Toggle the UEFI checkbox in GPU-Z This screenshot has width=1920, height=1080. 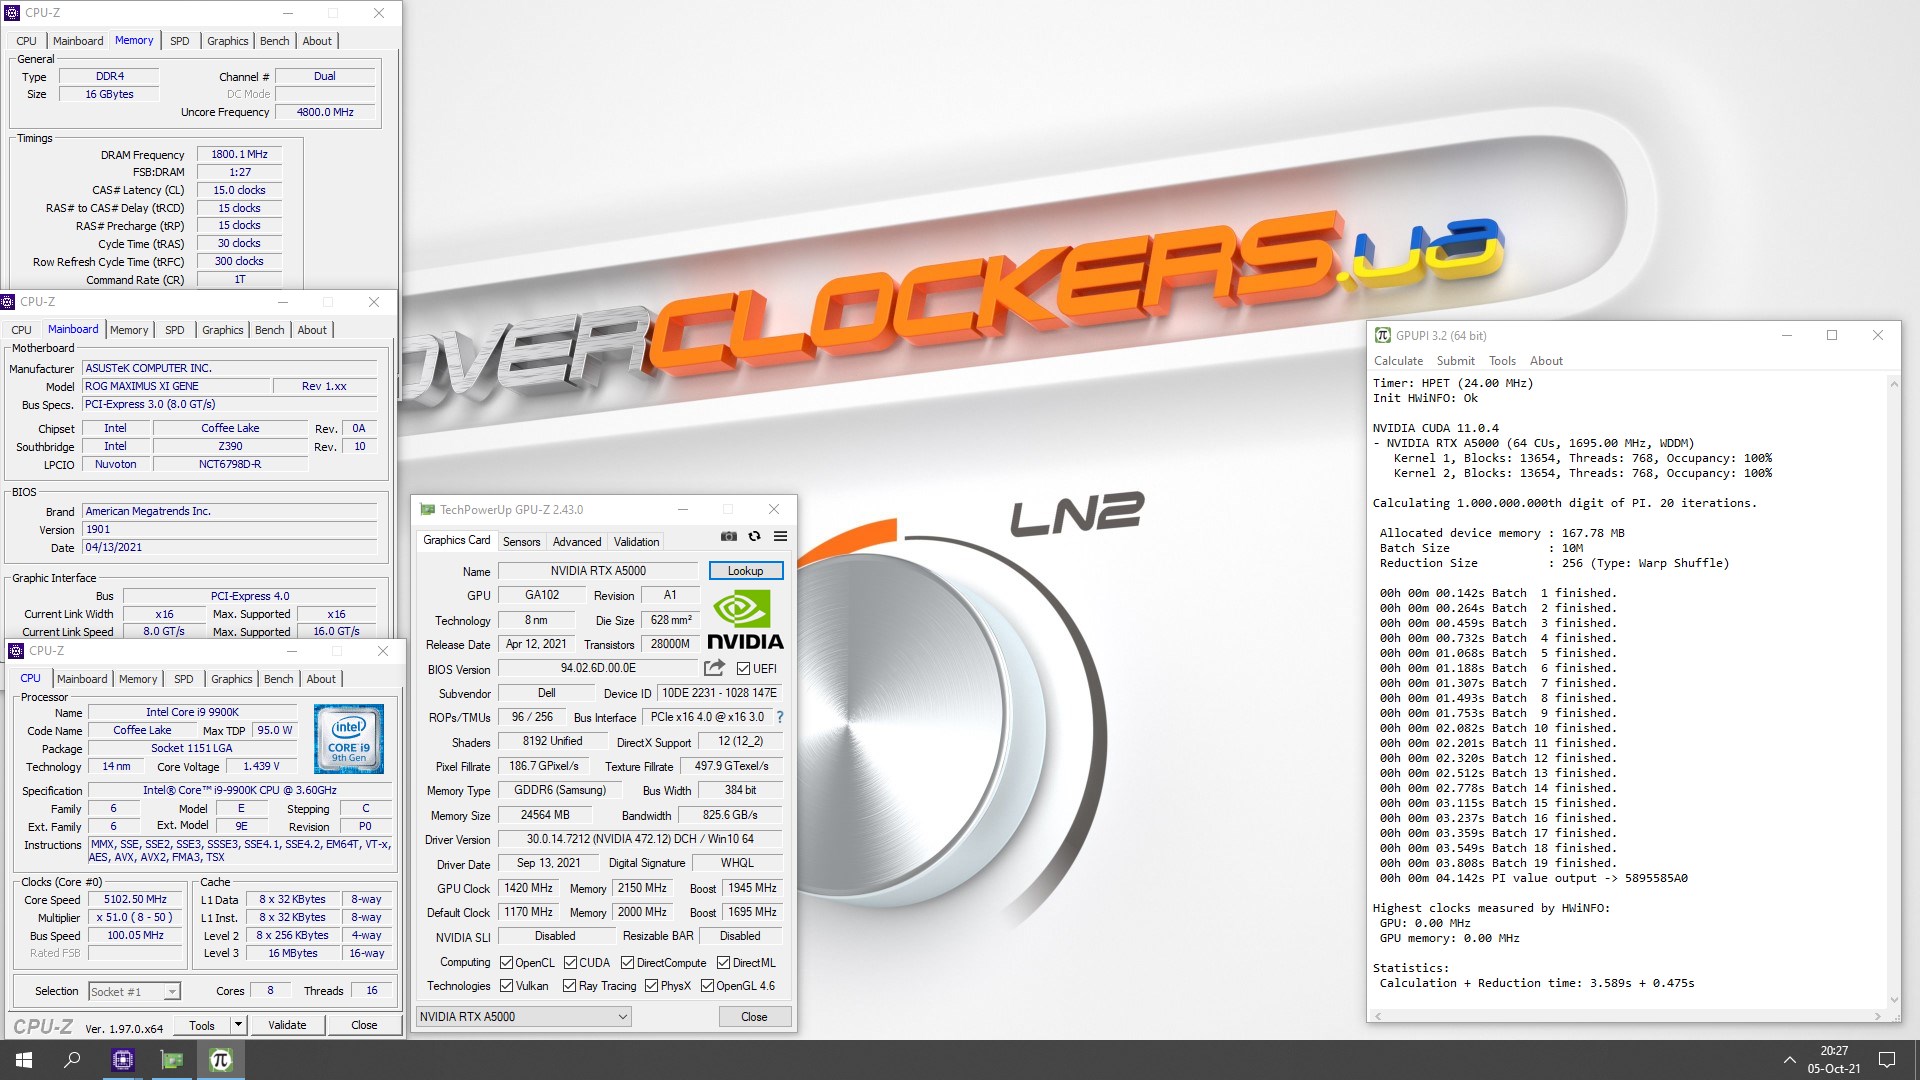pyautogui.click(x=743, y=669)
